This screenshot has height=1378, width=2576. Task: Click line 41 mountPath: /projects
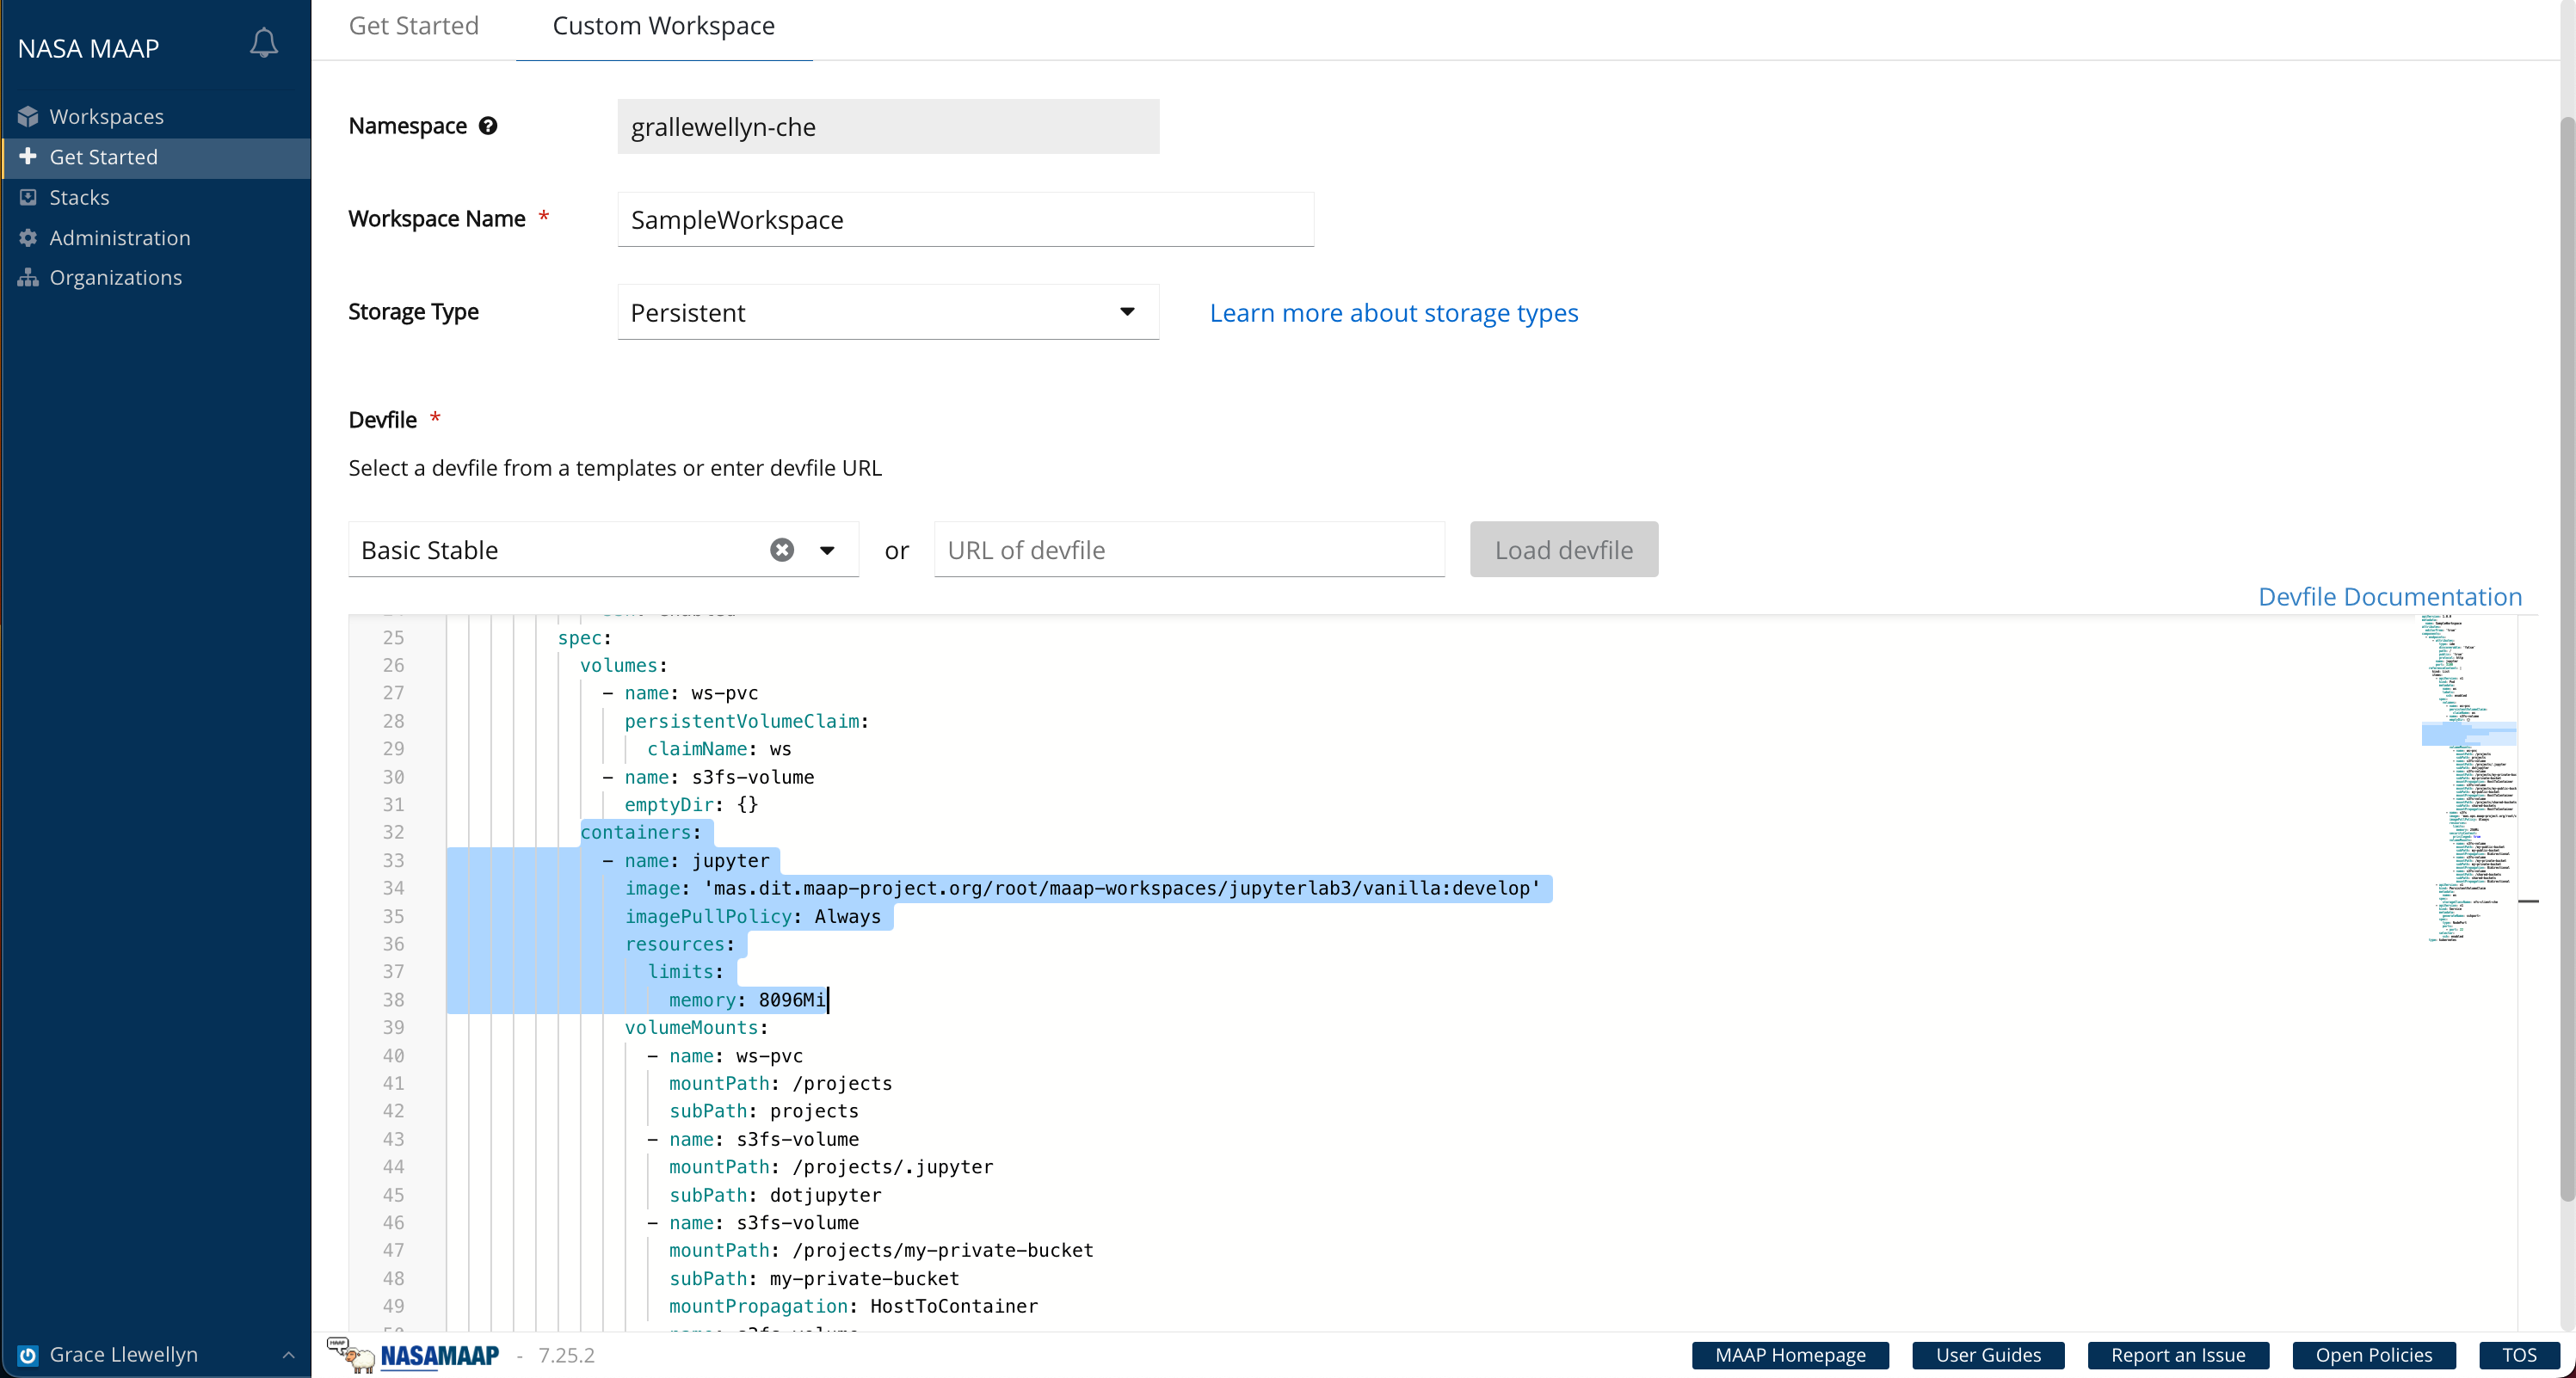point(781,1083)
